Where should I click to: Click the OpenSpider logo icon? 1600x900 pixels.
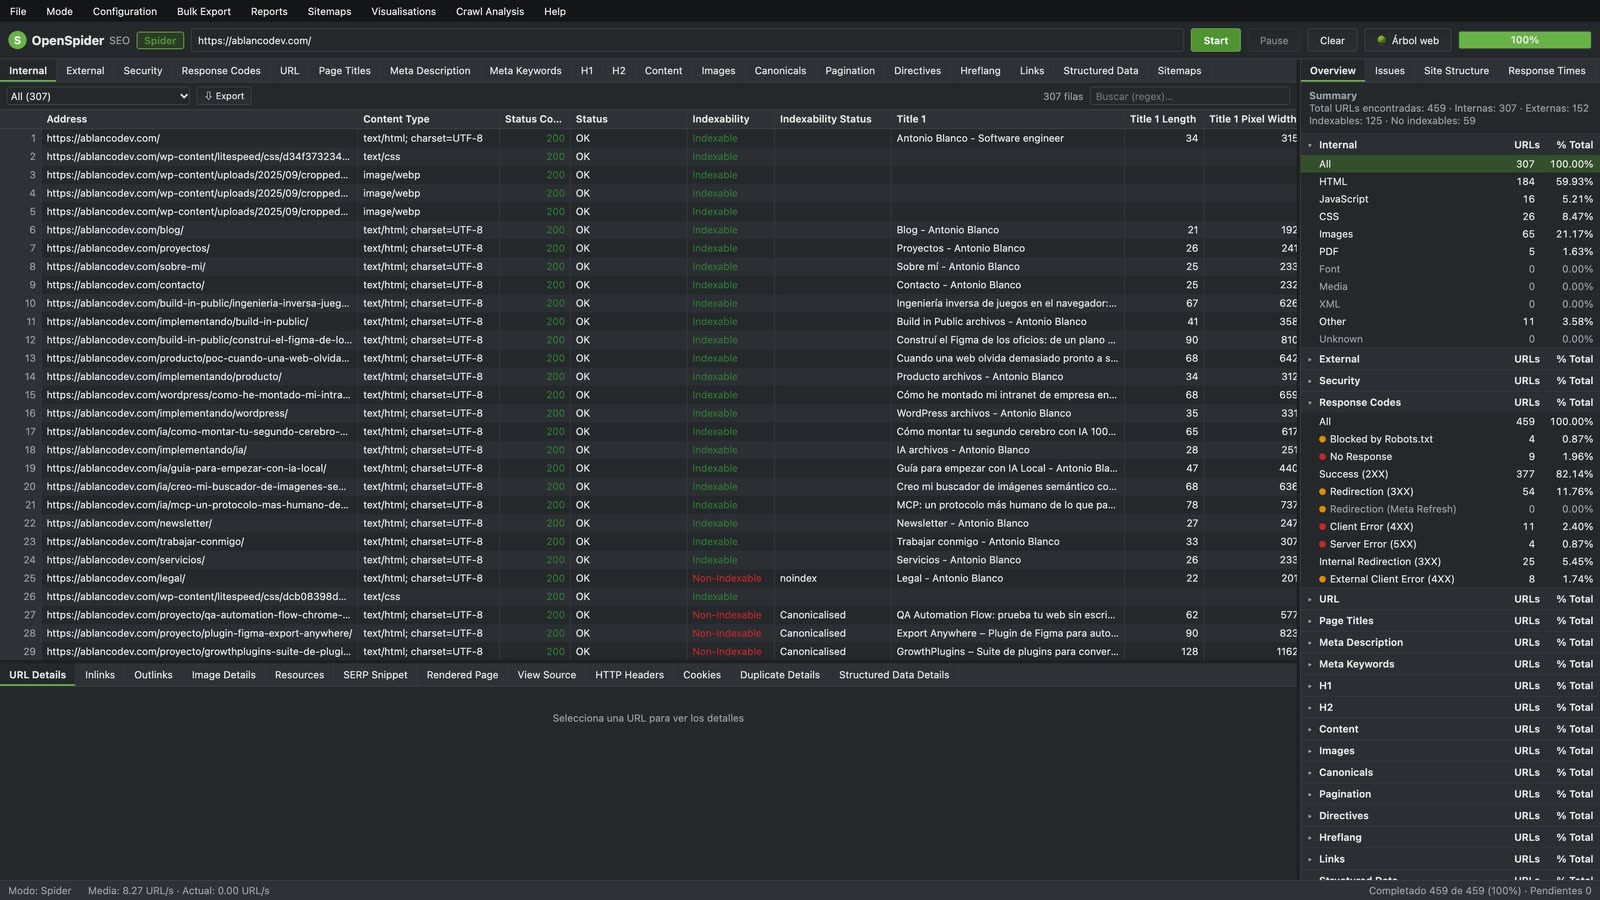point(17,40)
